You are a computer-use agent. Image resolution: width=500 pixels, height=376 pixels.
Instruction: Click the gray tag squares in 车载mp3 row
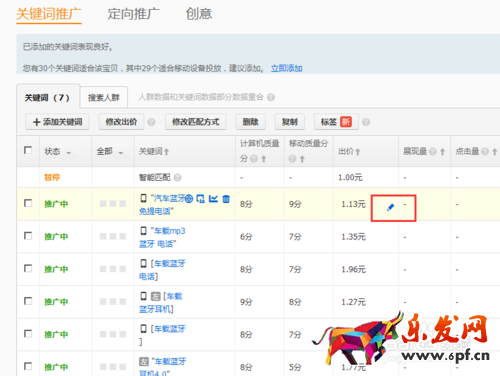pyautogui.click(x=113, y=236)
